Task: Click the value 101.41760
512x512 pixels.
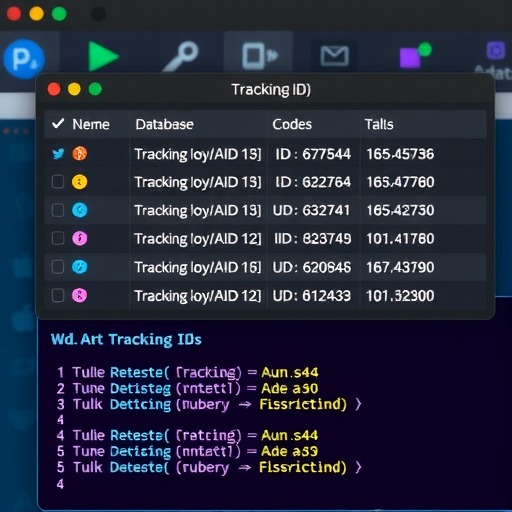Action: [x=400, y=238]
